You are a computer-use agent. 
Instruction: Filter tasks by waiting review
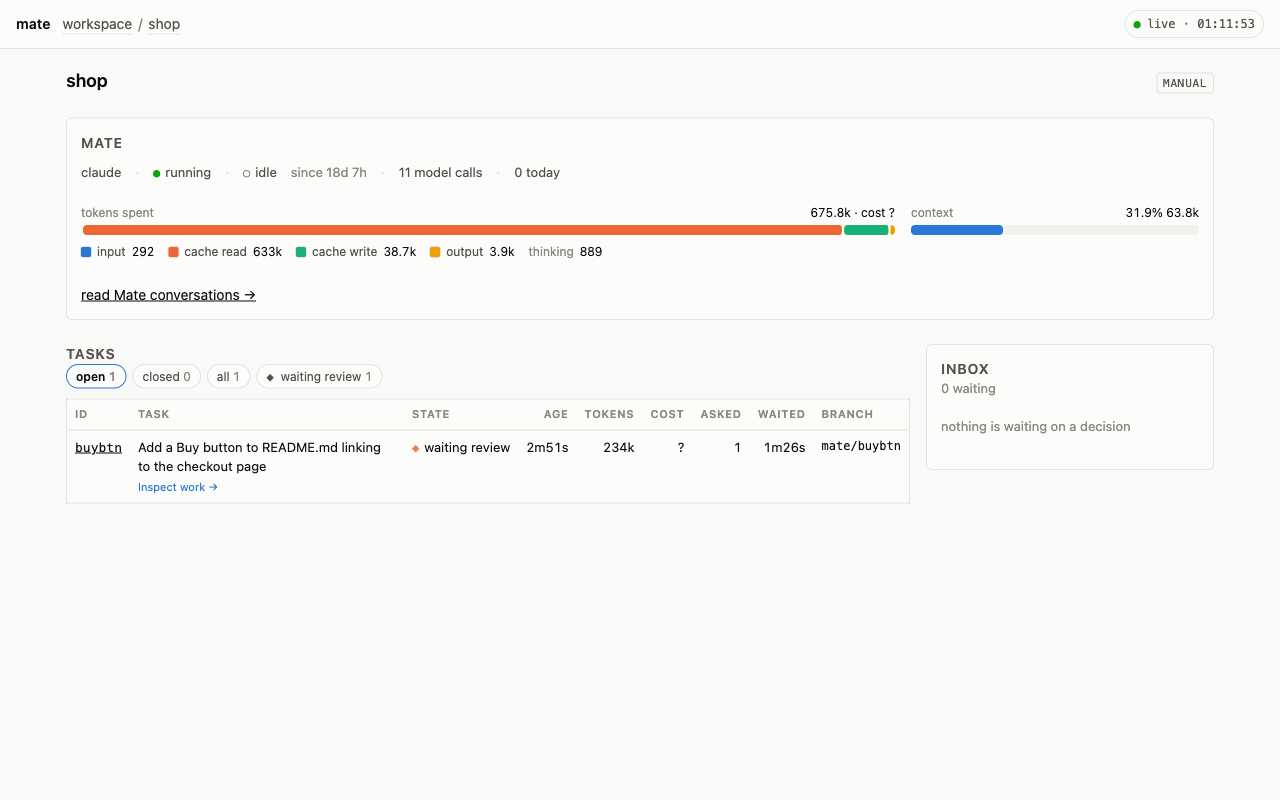point(319,377)
